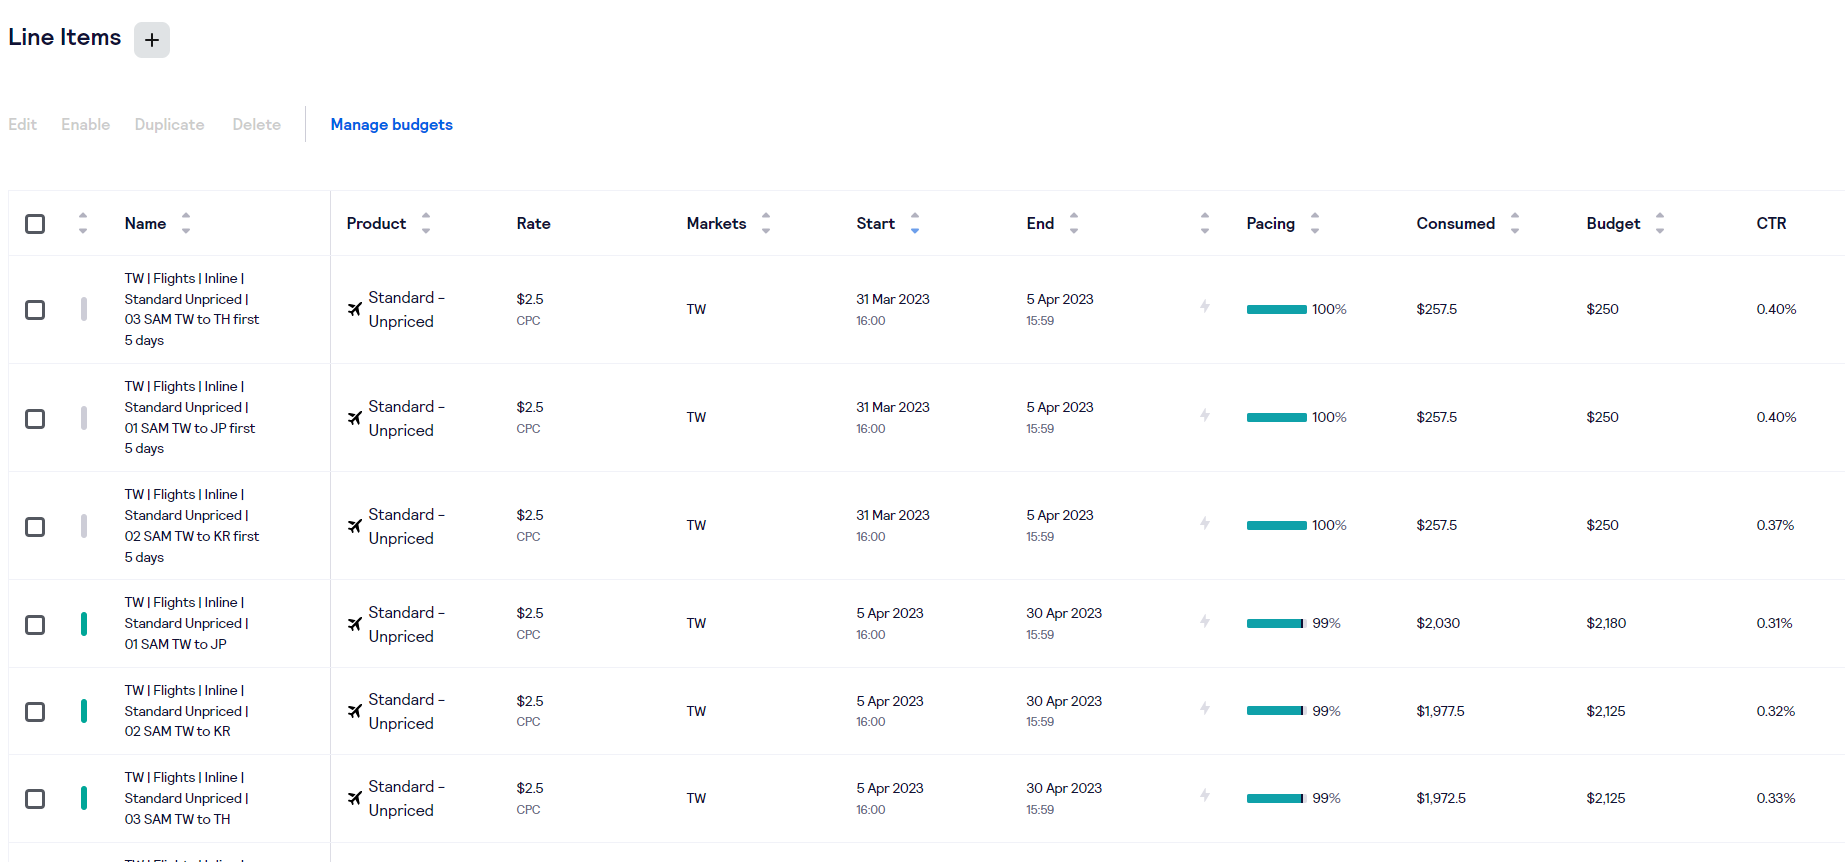Sort table by Pacing column

[1315, 223]
